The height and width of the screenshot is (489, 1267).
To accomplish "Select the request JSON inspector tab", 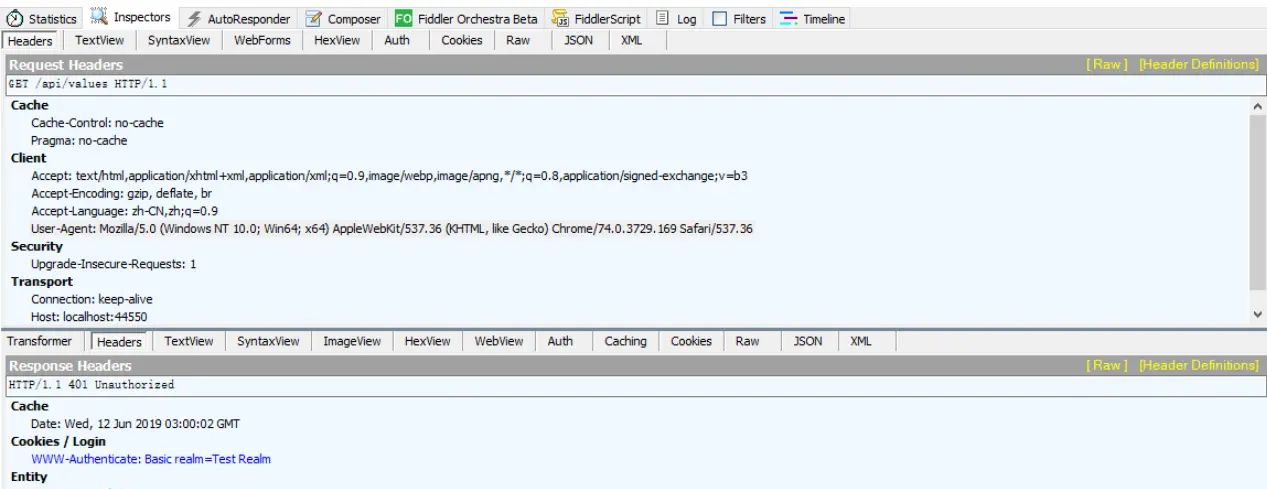I will (x=579, y=40).
